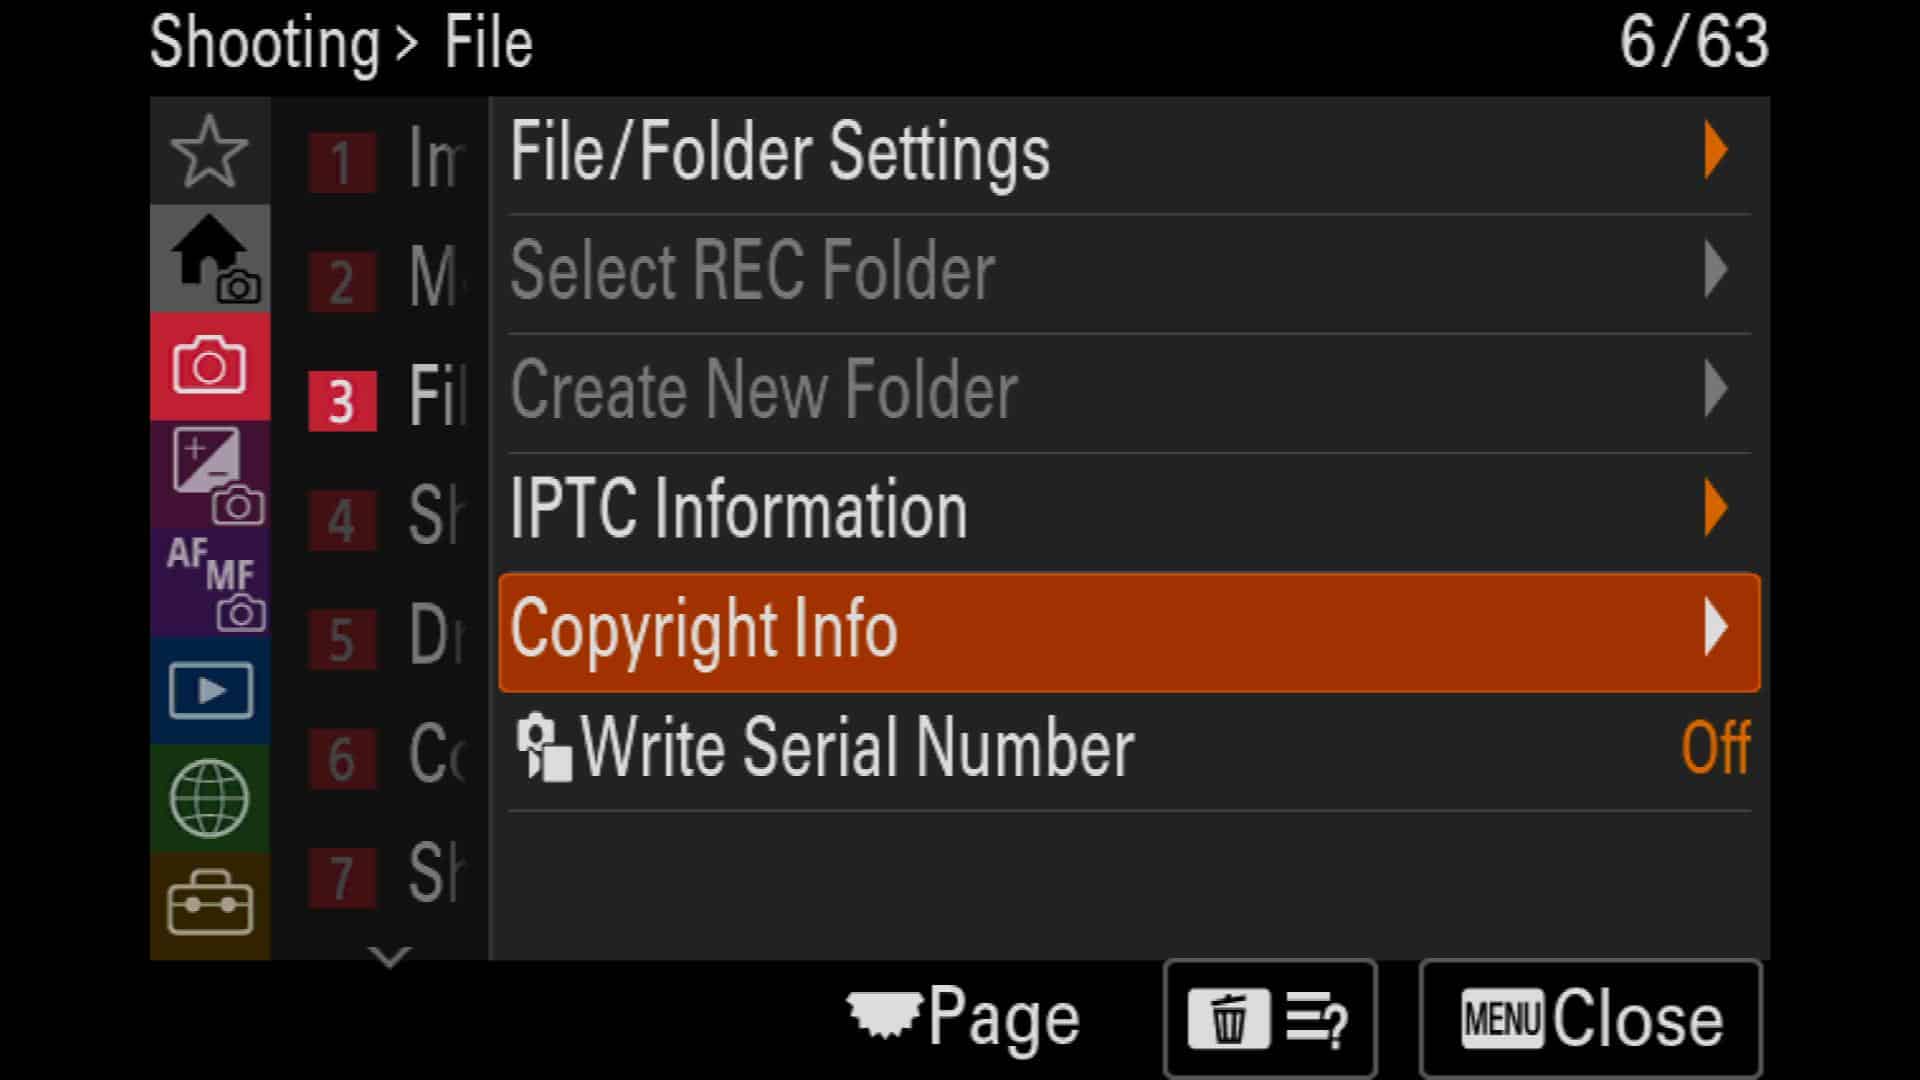This screenshot has height=1080, width=1920.
Task: Click the MENU Close button
Action: [1590, 1019]
